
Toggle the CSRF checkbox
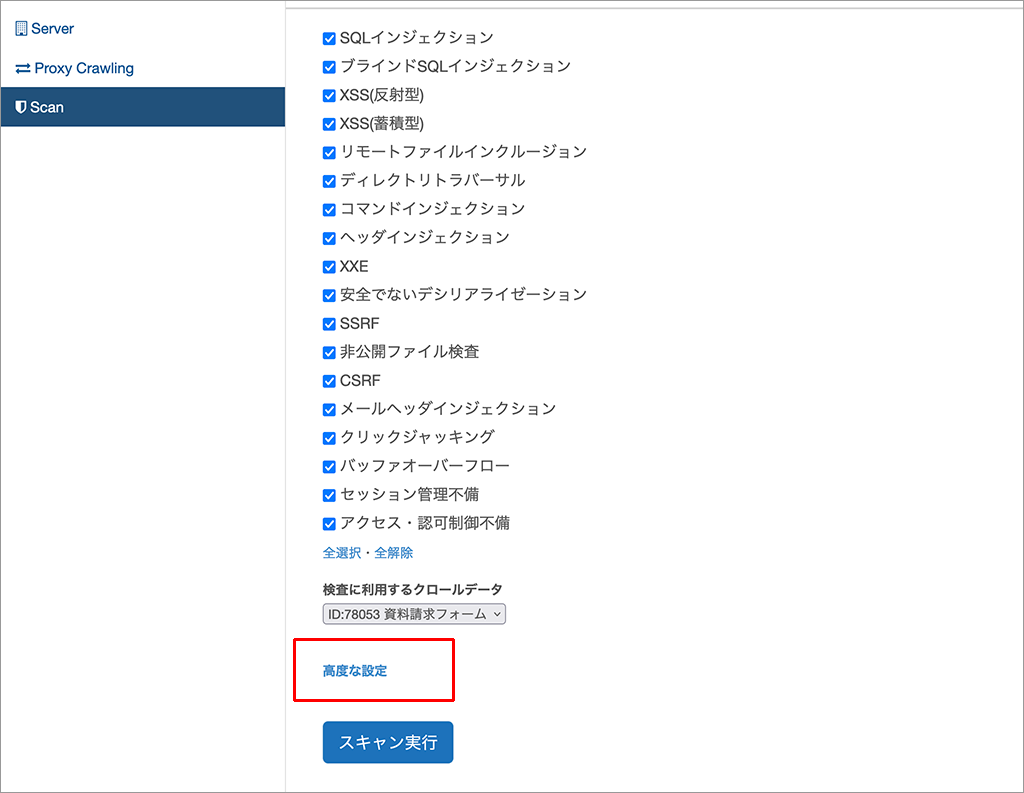(x=329, y=380)
